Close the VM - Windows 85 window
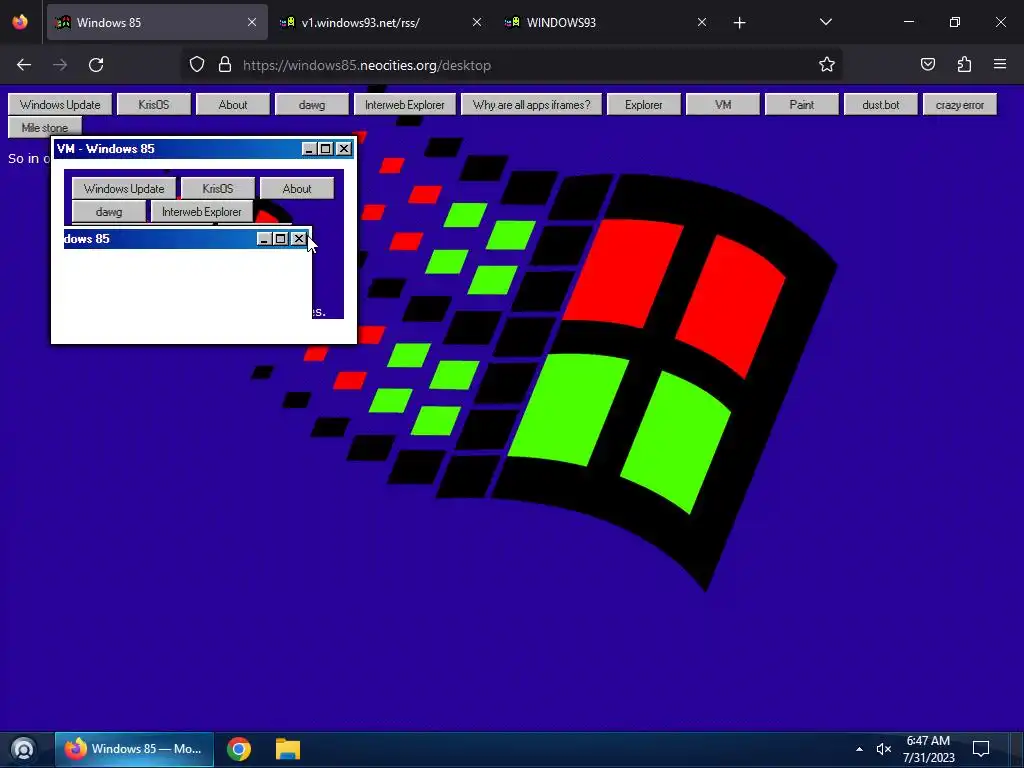Viewport: 1024px width, 768px height. coord(344,149)
